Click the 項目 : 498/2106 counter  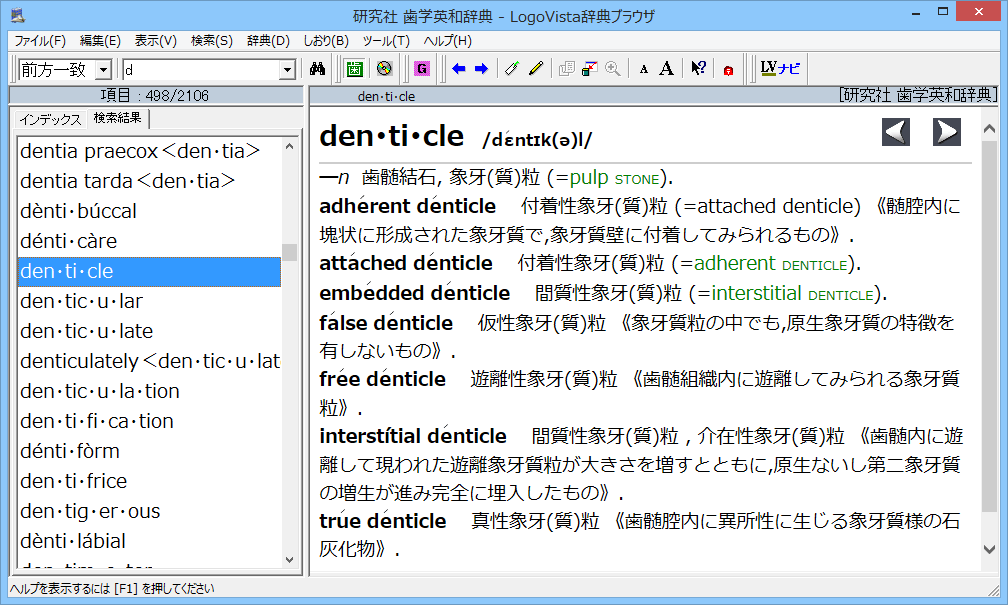tap(155, 96)
